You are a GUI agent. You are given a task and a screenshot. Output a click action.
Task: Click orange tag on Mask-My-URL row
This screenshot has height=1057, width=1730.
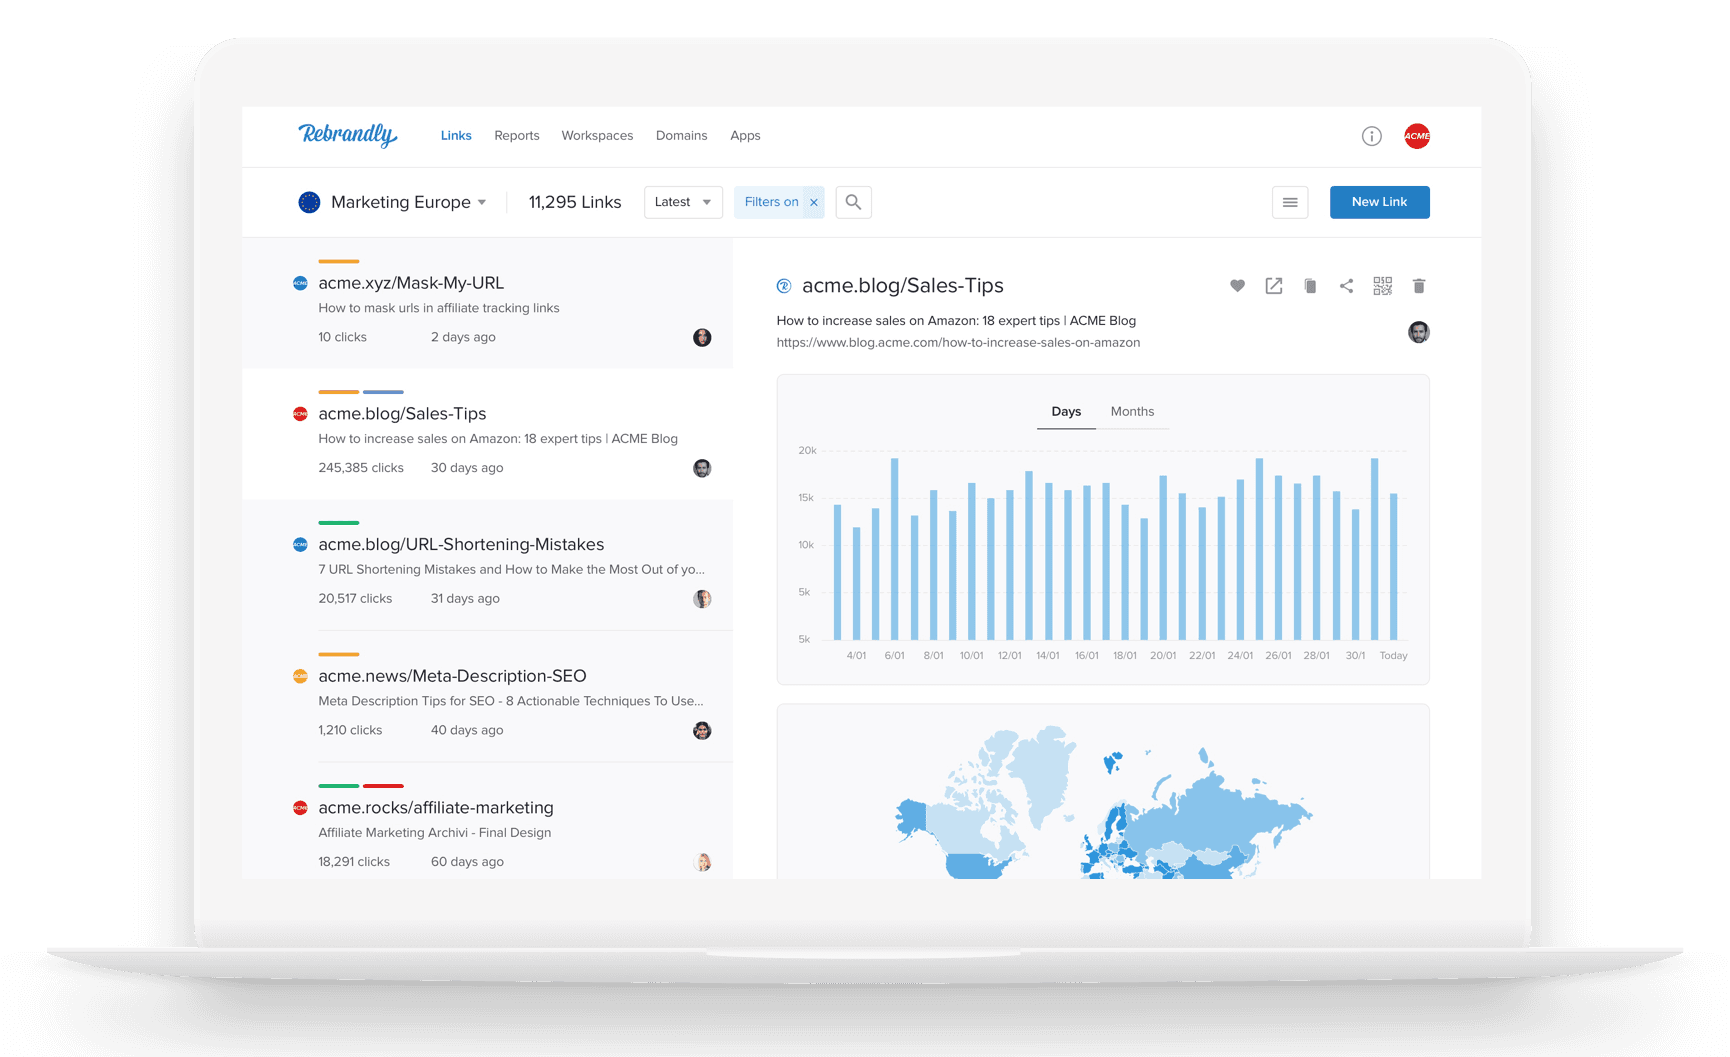click(x=339, y=261)
